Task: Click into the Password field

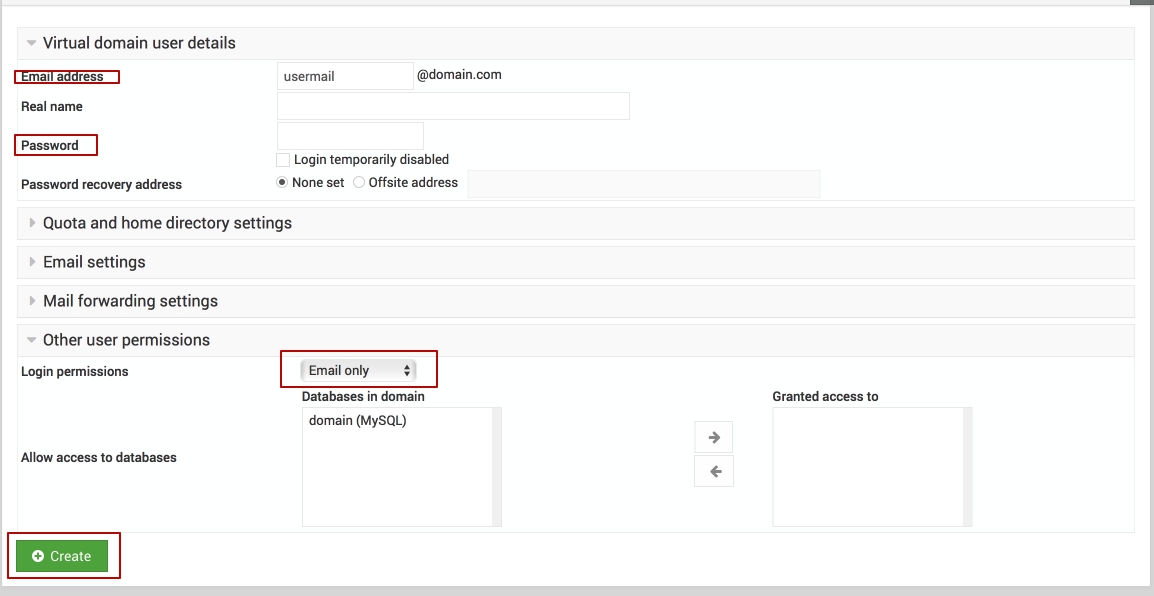Action: point(350,136)
